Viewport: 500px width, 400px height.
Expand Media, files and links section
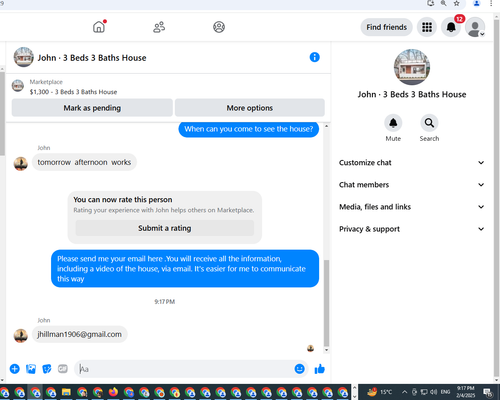[x=412, y=207]
